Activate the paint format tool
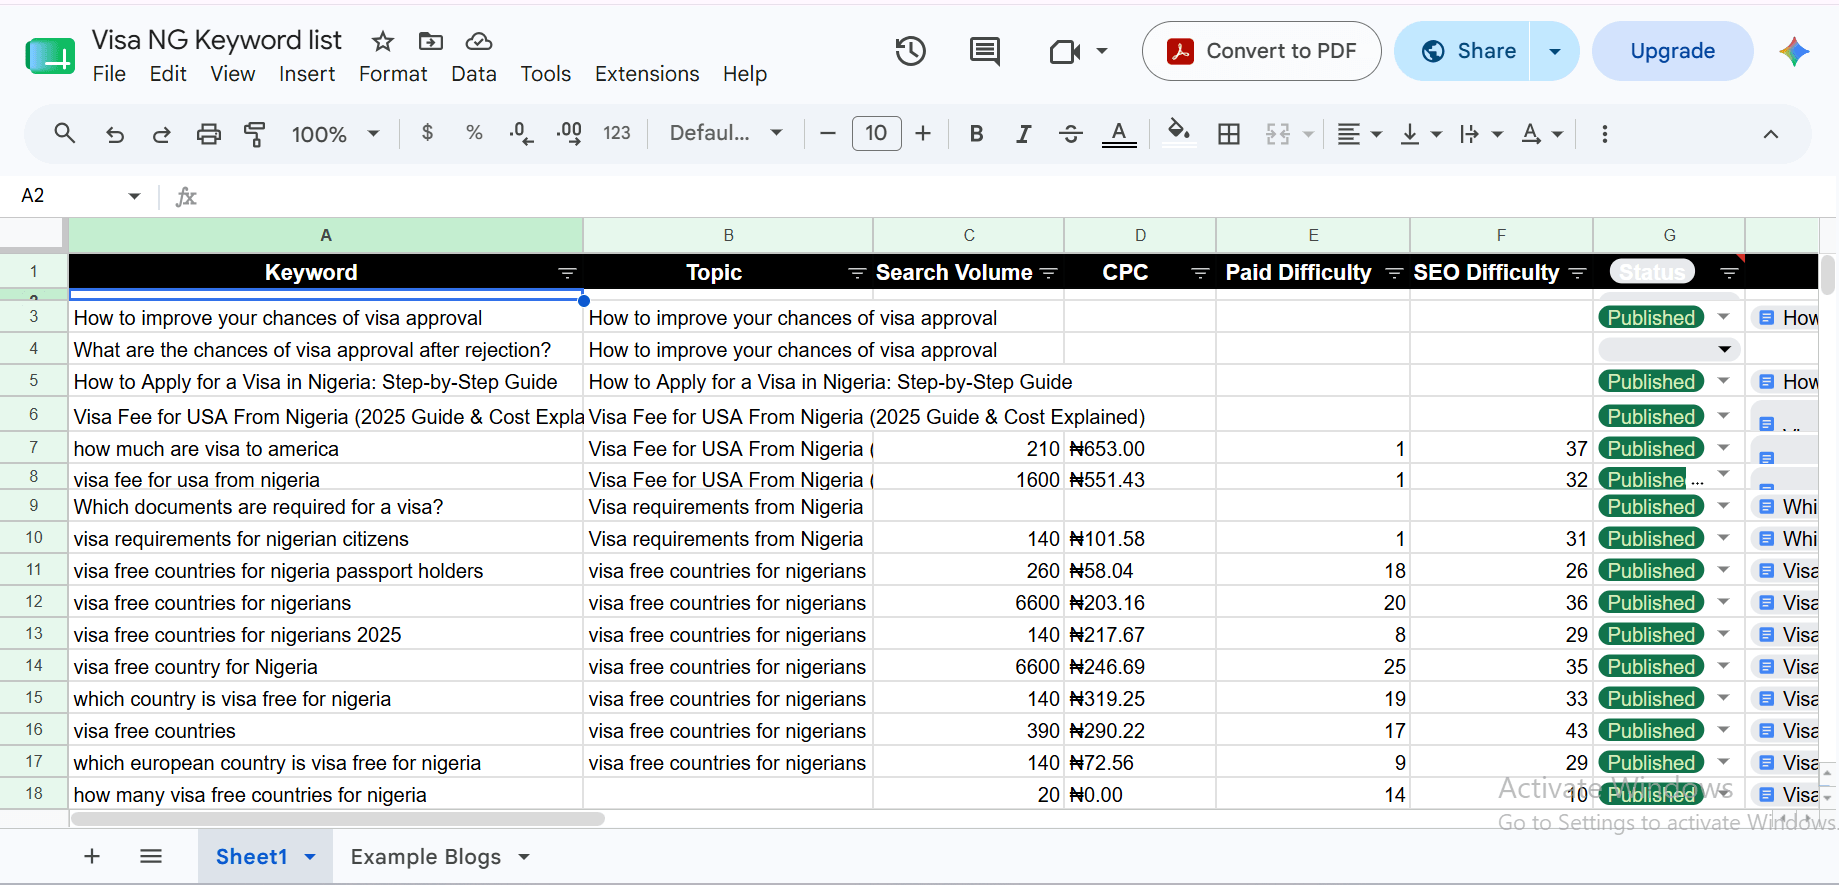Screen dimensions: 1839x885 coord(255,134)
